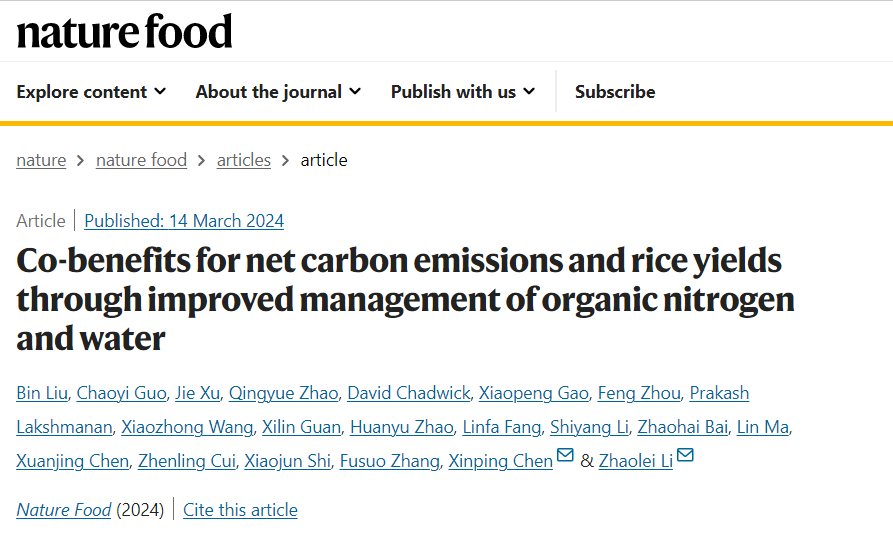The height and width of the screenshot is (535, 893).
Task: Select author David Chadwick
Action: pyautogui.click(x=409, y=393)
